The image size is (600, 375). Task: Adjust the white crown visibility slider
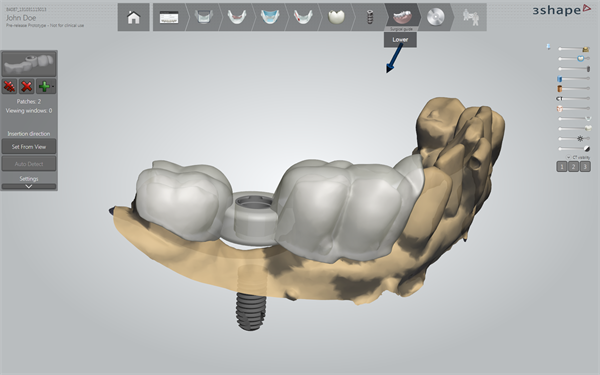coord(574,129)
